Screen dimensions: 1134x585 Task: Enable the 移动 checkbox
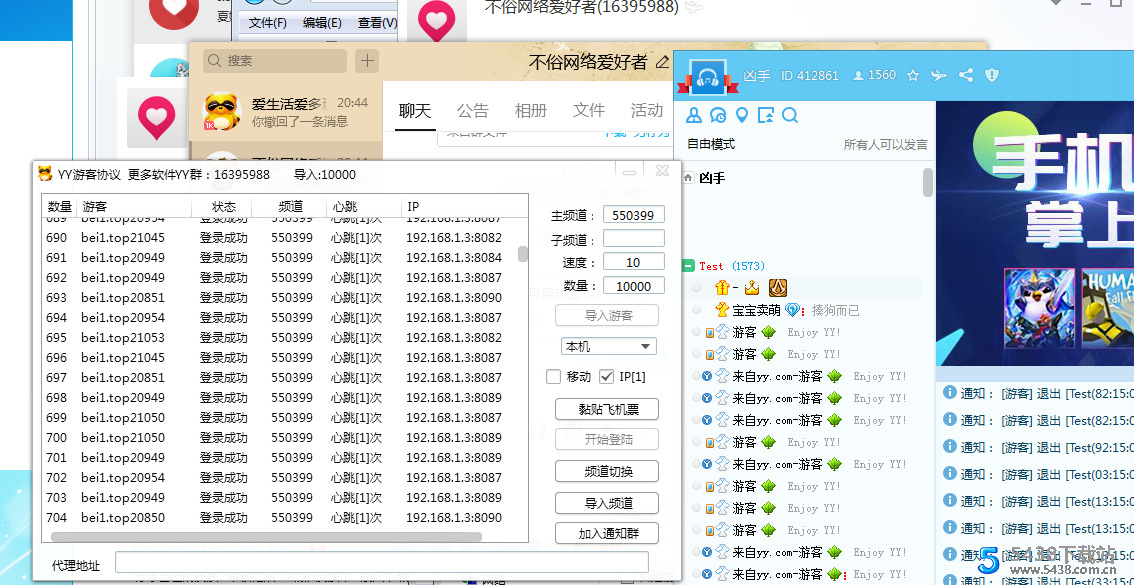tap(553, 377)
